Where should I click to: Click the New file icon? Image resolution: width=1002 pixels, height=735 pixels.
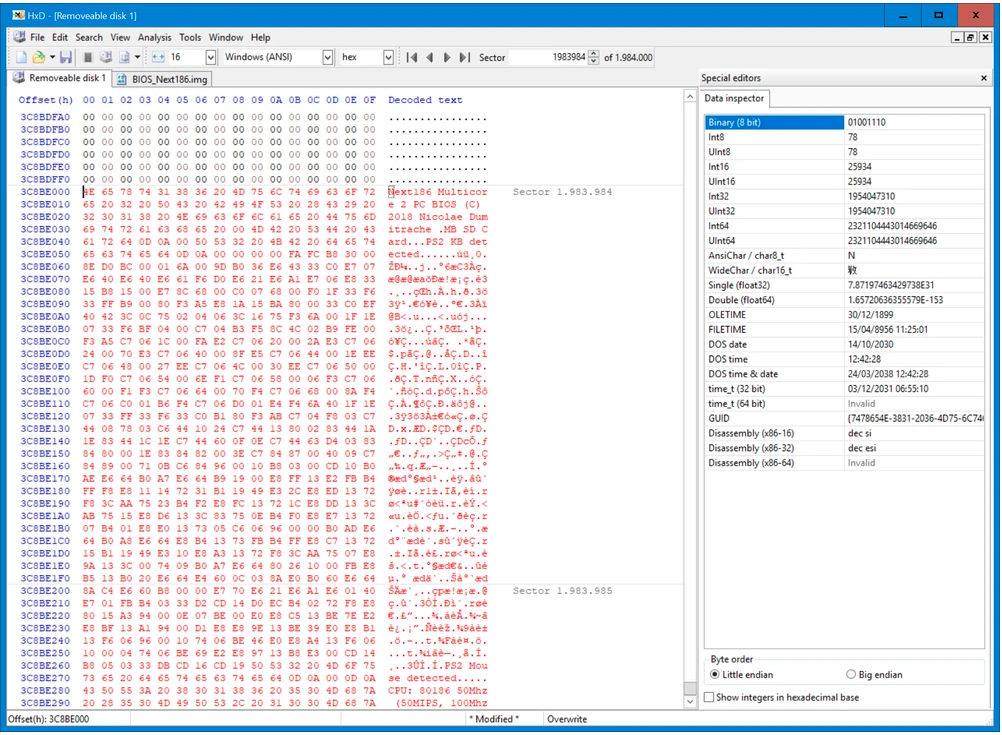[x=19, y=58]
